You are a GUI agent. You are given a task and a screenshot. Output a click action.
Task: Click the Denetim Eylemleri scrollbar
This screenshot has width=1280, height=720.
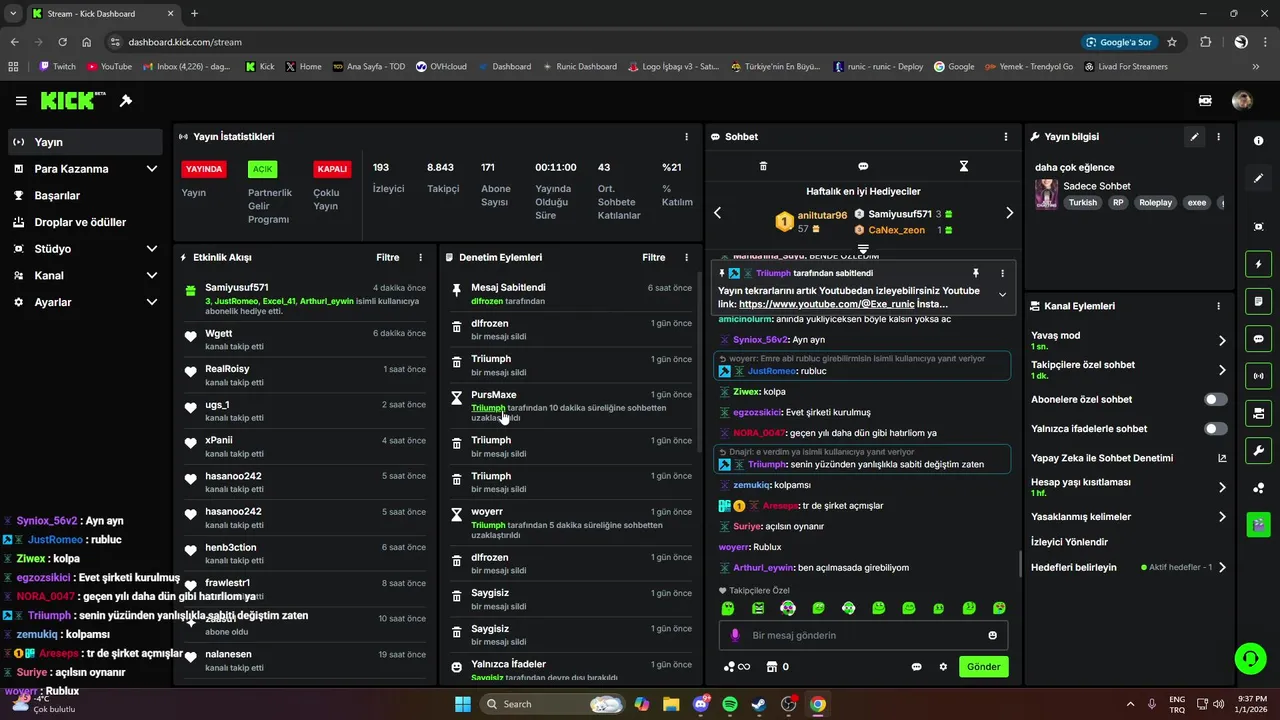pyautogui.click(x=698, y=364)
